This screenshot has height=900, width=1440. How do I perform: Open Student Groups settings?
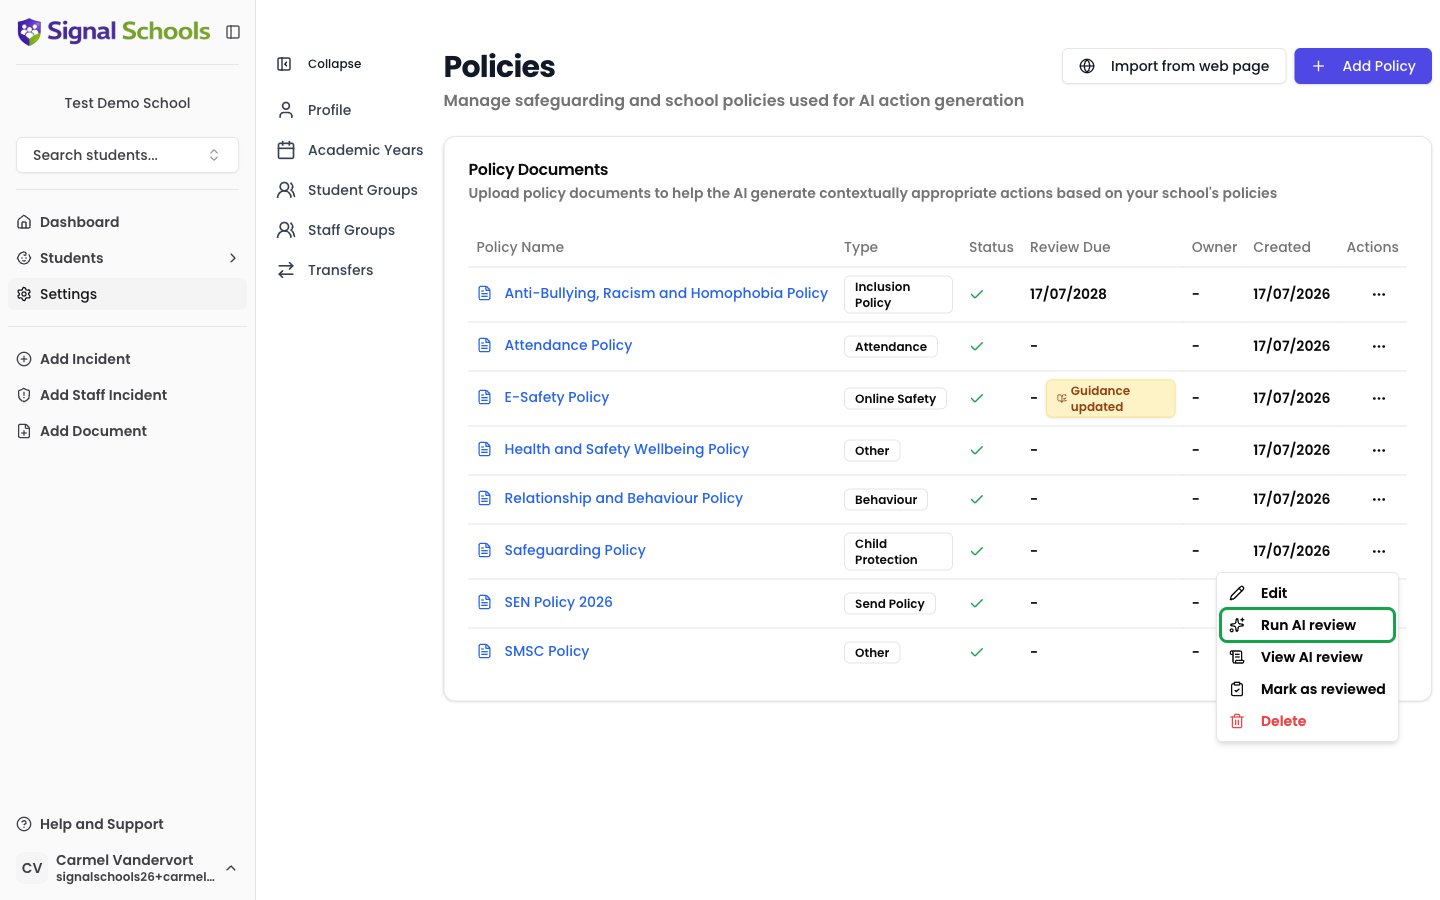[347, 190]
